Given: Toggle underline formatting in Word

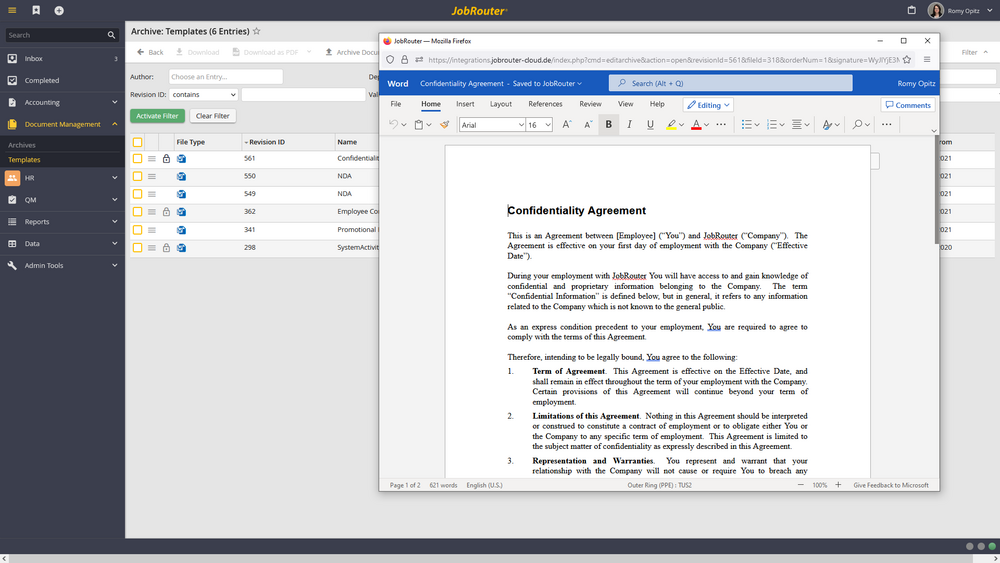Looking at the screenshot, I should (650, 124).
